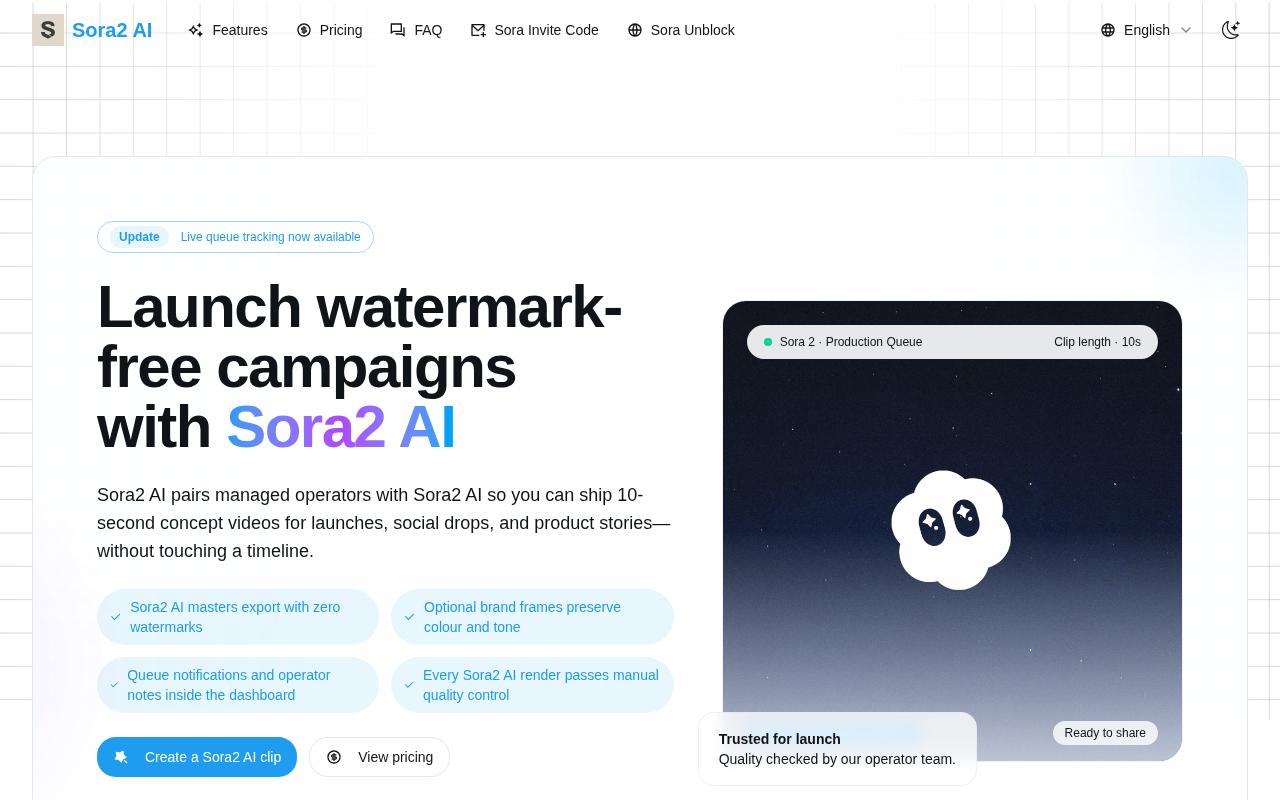The height and width of the screenshot is (800, 1280).
Task: Click the dollar coin icon beside Pricing
Action: point(304,30)
